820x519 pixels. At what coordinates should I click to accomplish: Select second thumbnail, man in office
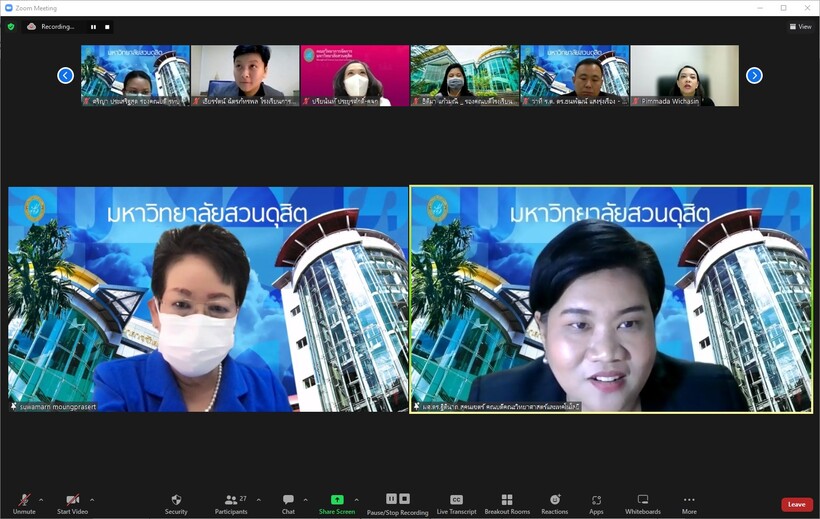[245, 75]
